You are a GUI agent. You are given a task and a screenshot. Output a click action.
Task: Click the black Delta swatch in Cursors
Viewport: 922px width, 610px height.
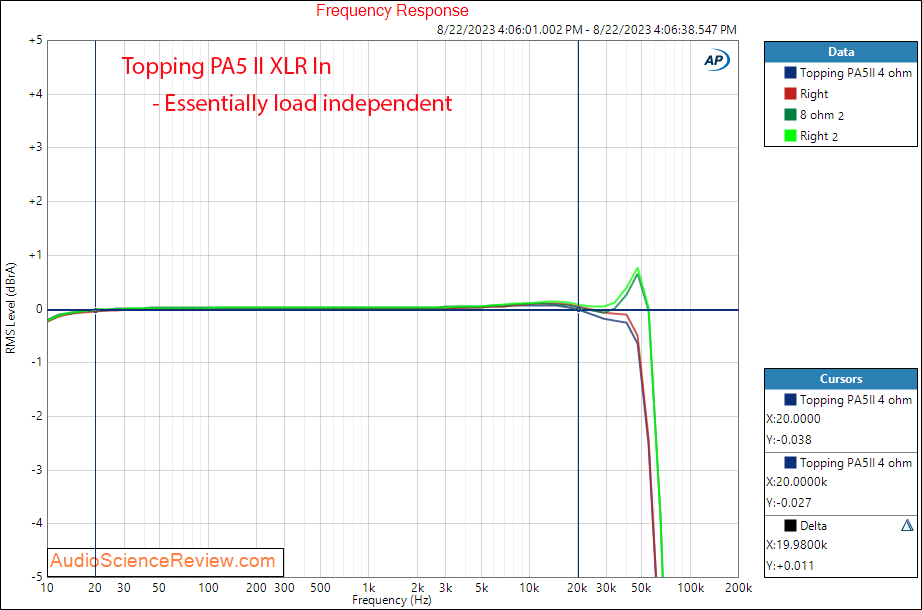pos(790,525)
